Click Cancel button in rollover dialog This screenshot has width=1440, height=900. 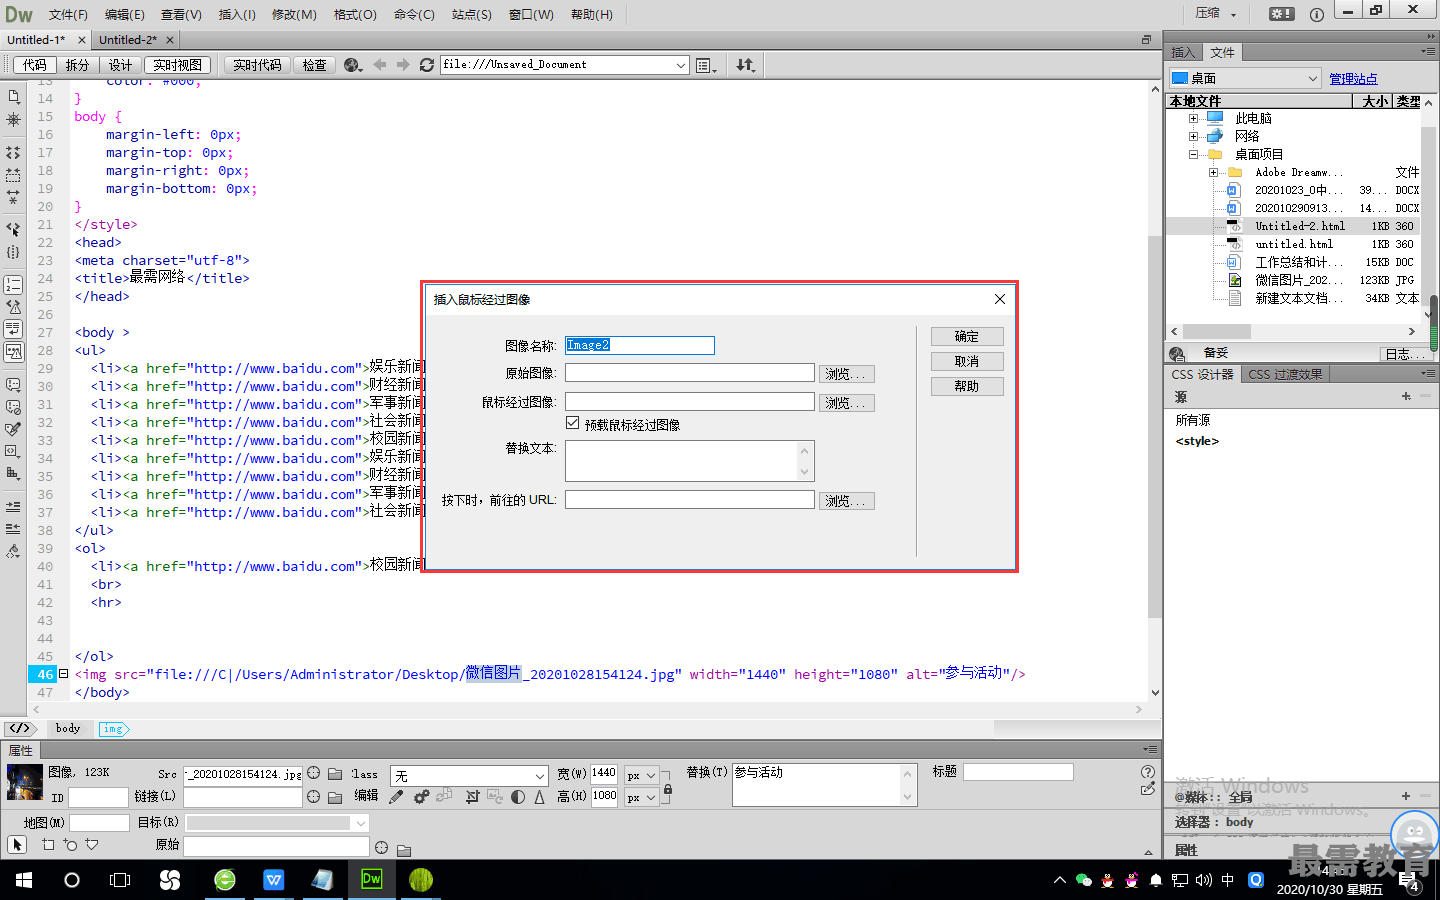click(966, 361)
